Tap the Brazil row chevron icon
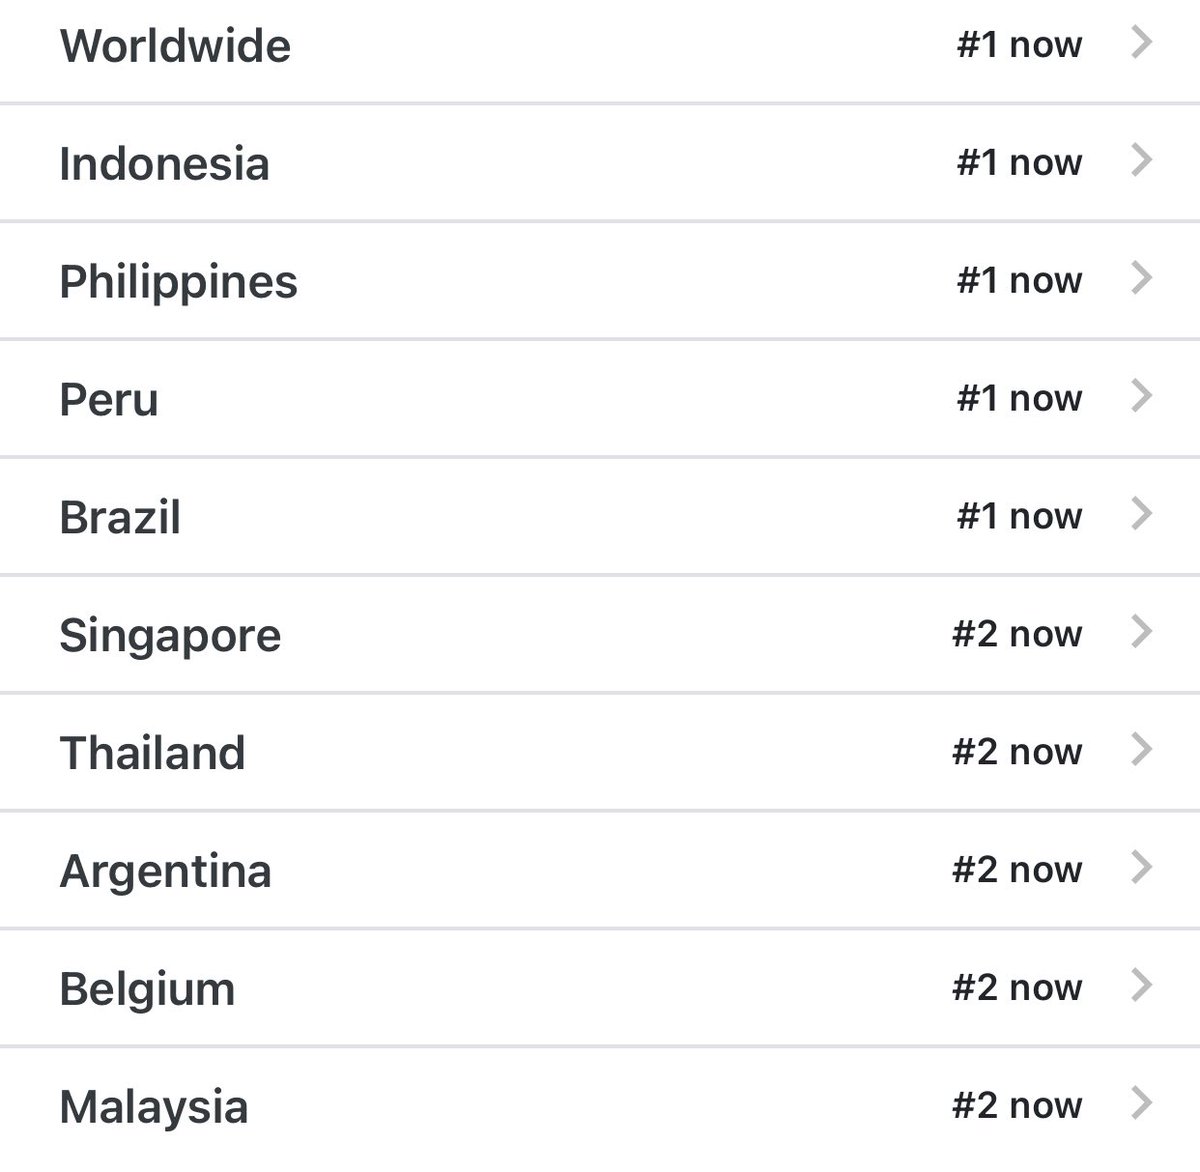The image size is (1200, 1172). tap(1141, 514)
